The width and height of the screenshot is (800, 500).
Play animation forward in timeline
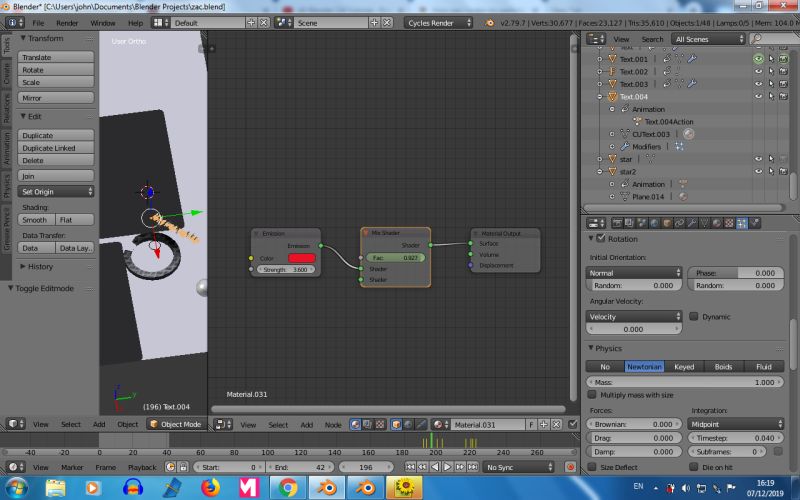coord(447,467)
